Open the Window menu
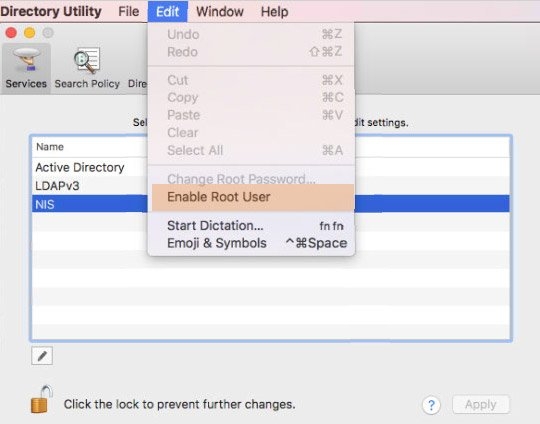Image resolution: width=540 pixels, height=424 pixels. pyautogui.click(x=220, y=11)
